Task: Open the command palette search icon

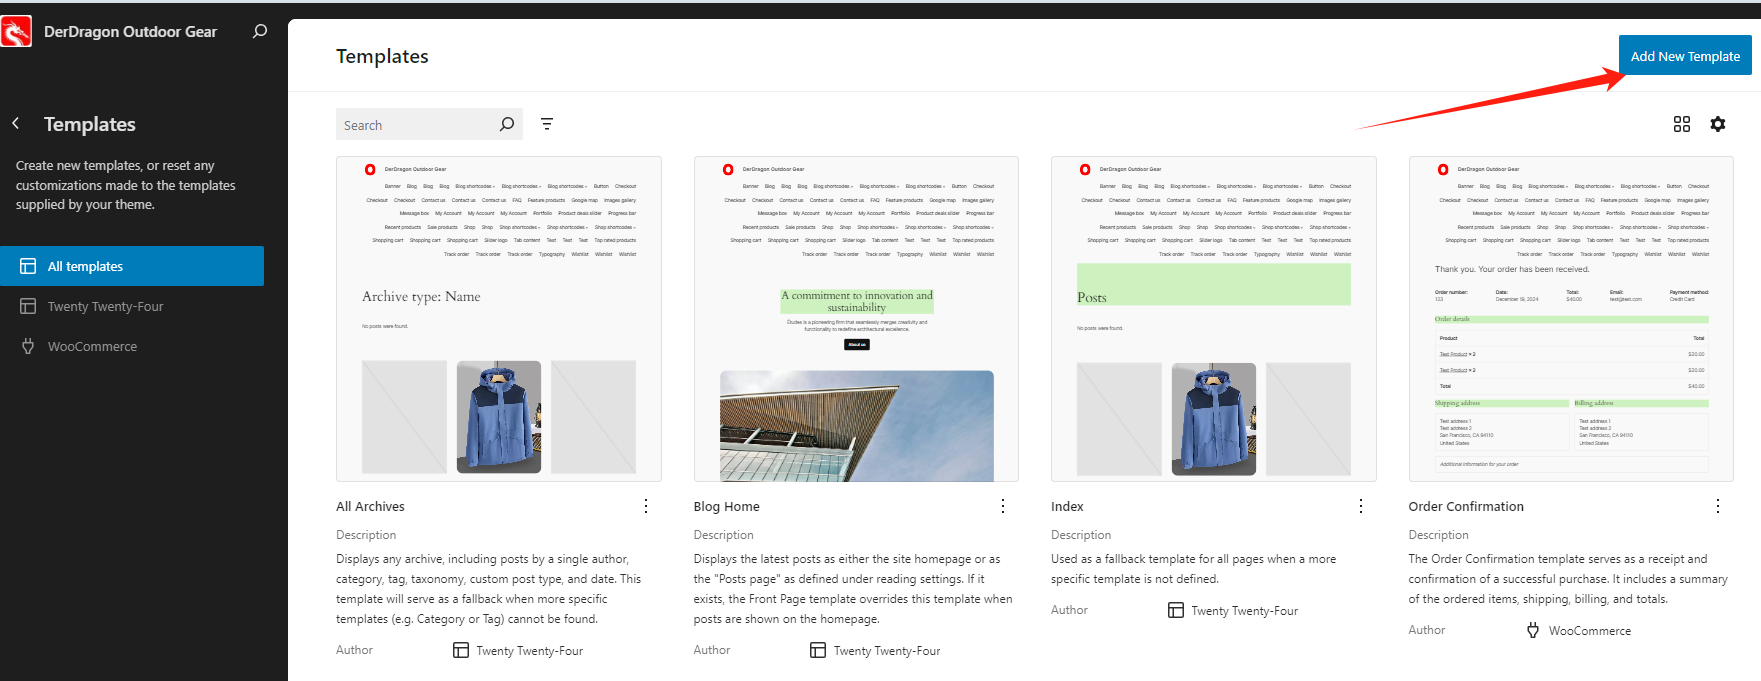Action: (260, 31)
